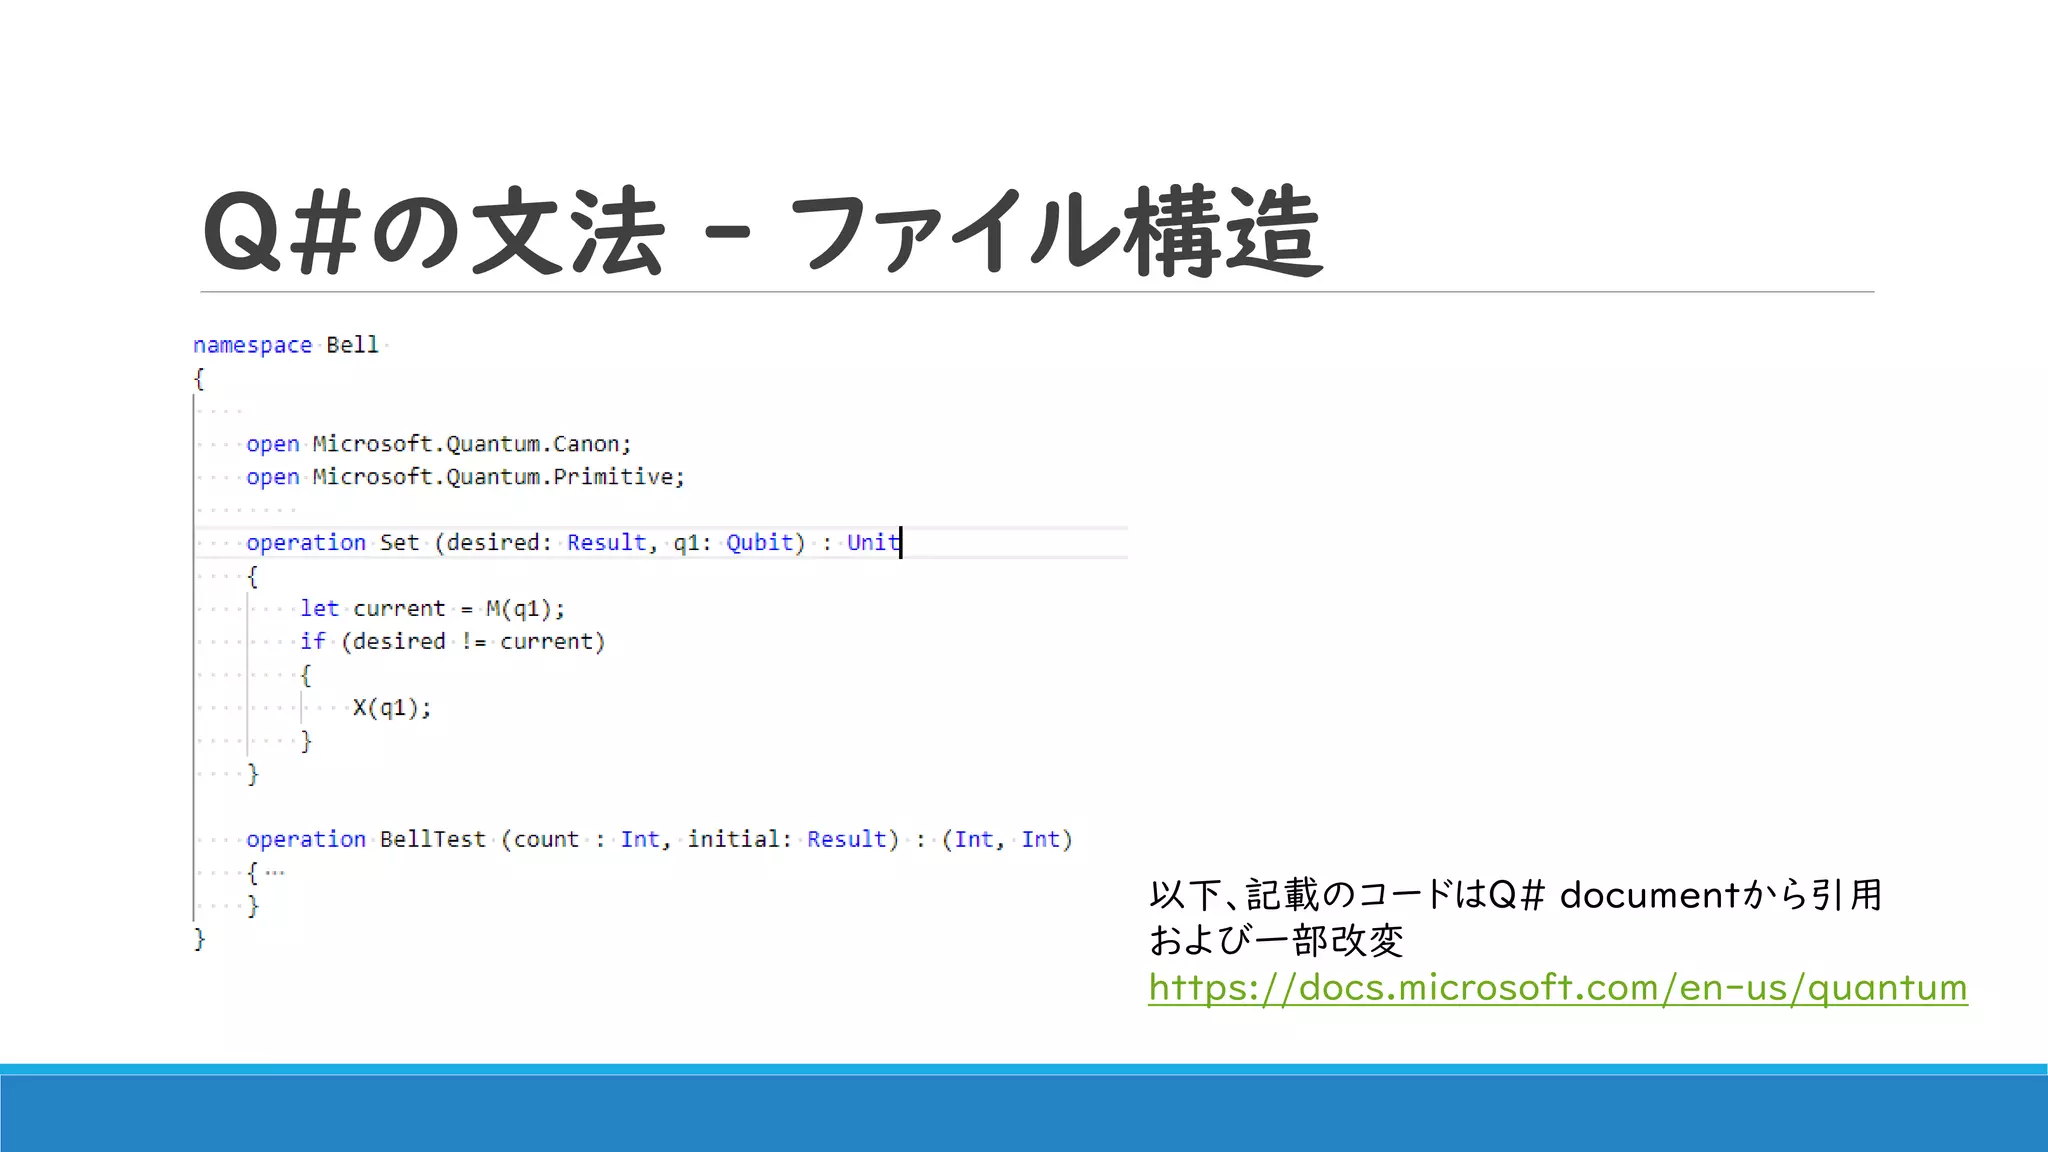Image resolution: width=2048 pixels, height=1152 pixels.
Task: Click the slide title 'Q#の文法 - ファイル構造'
Action: click(762, 232)
